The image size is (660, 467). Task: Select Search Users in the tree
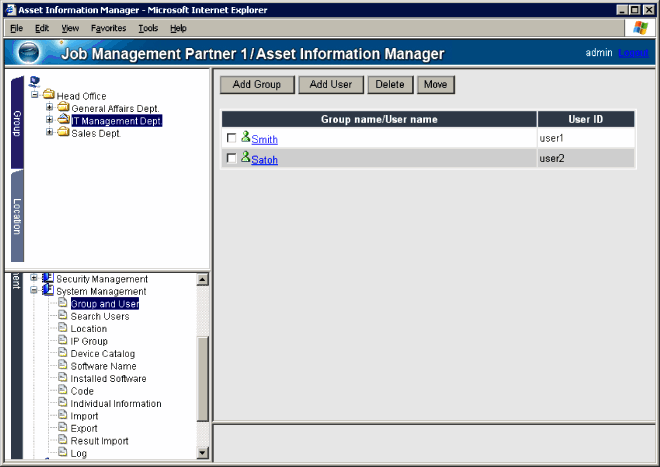pos(99,316)
